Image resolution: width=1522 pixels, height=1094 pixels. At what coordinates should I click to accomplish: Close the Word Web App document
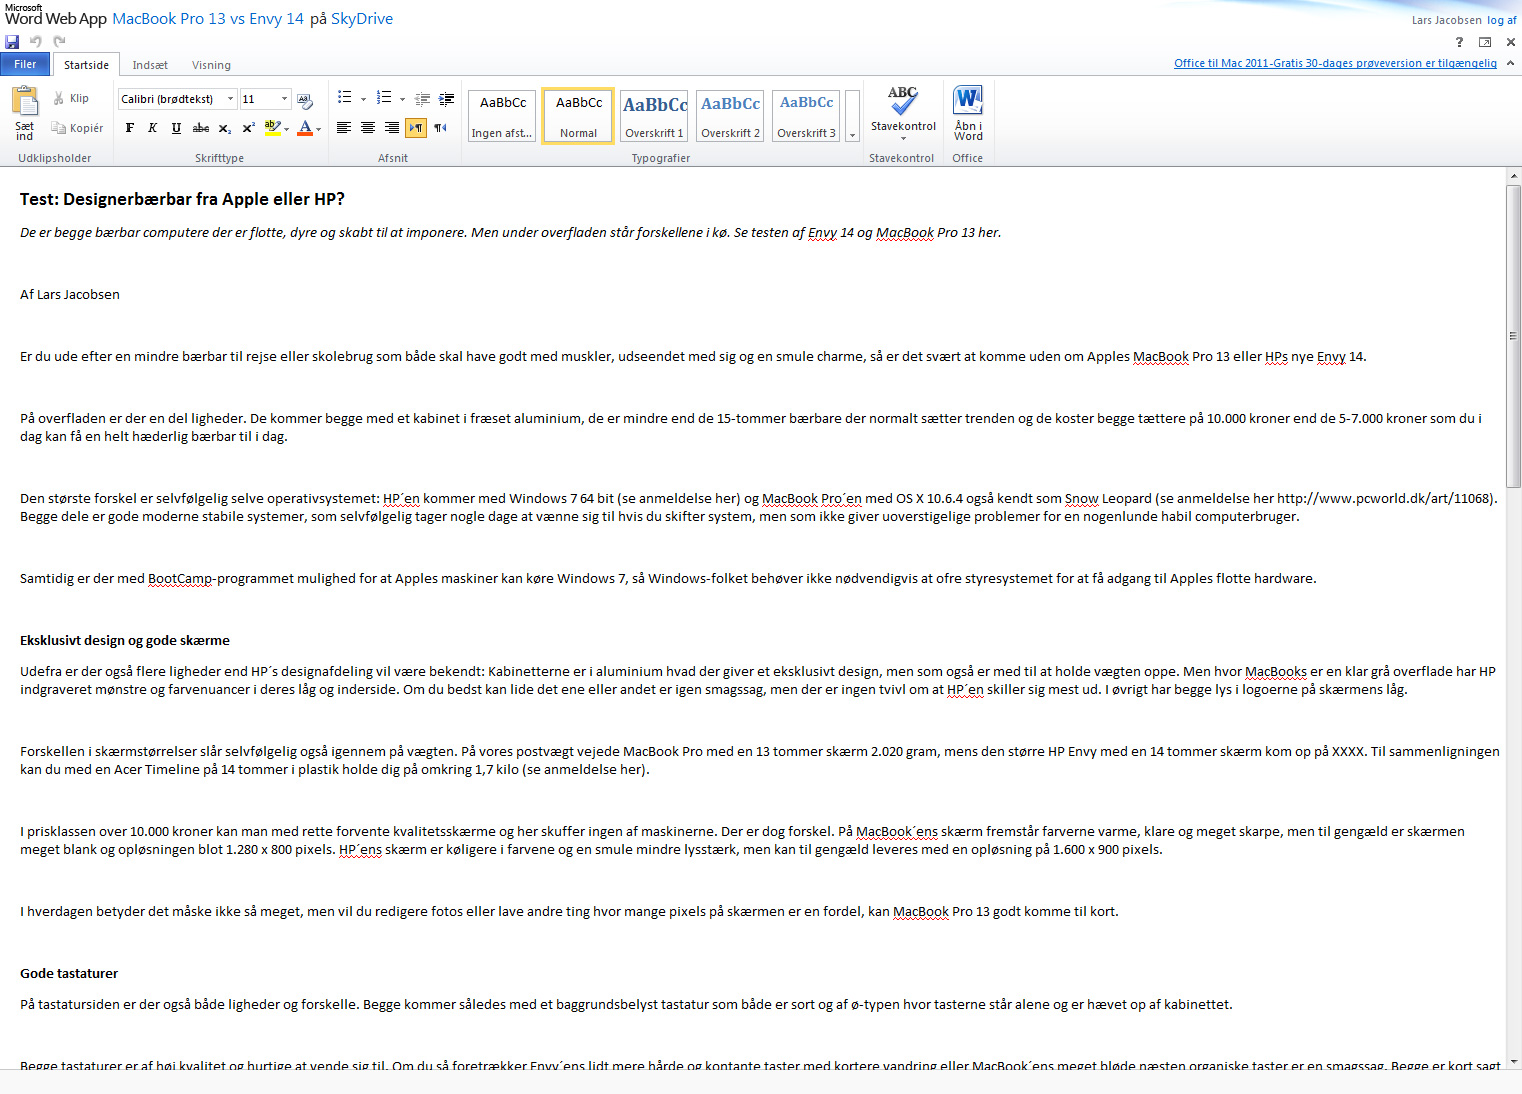point(1511,42)
